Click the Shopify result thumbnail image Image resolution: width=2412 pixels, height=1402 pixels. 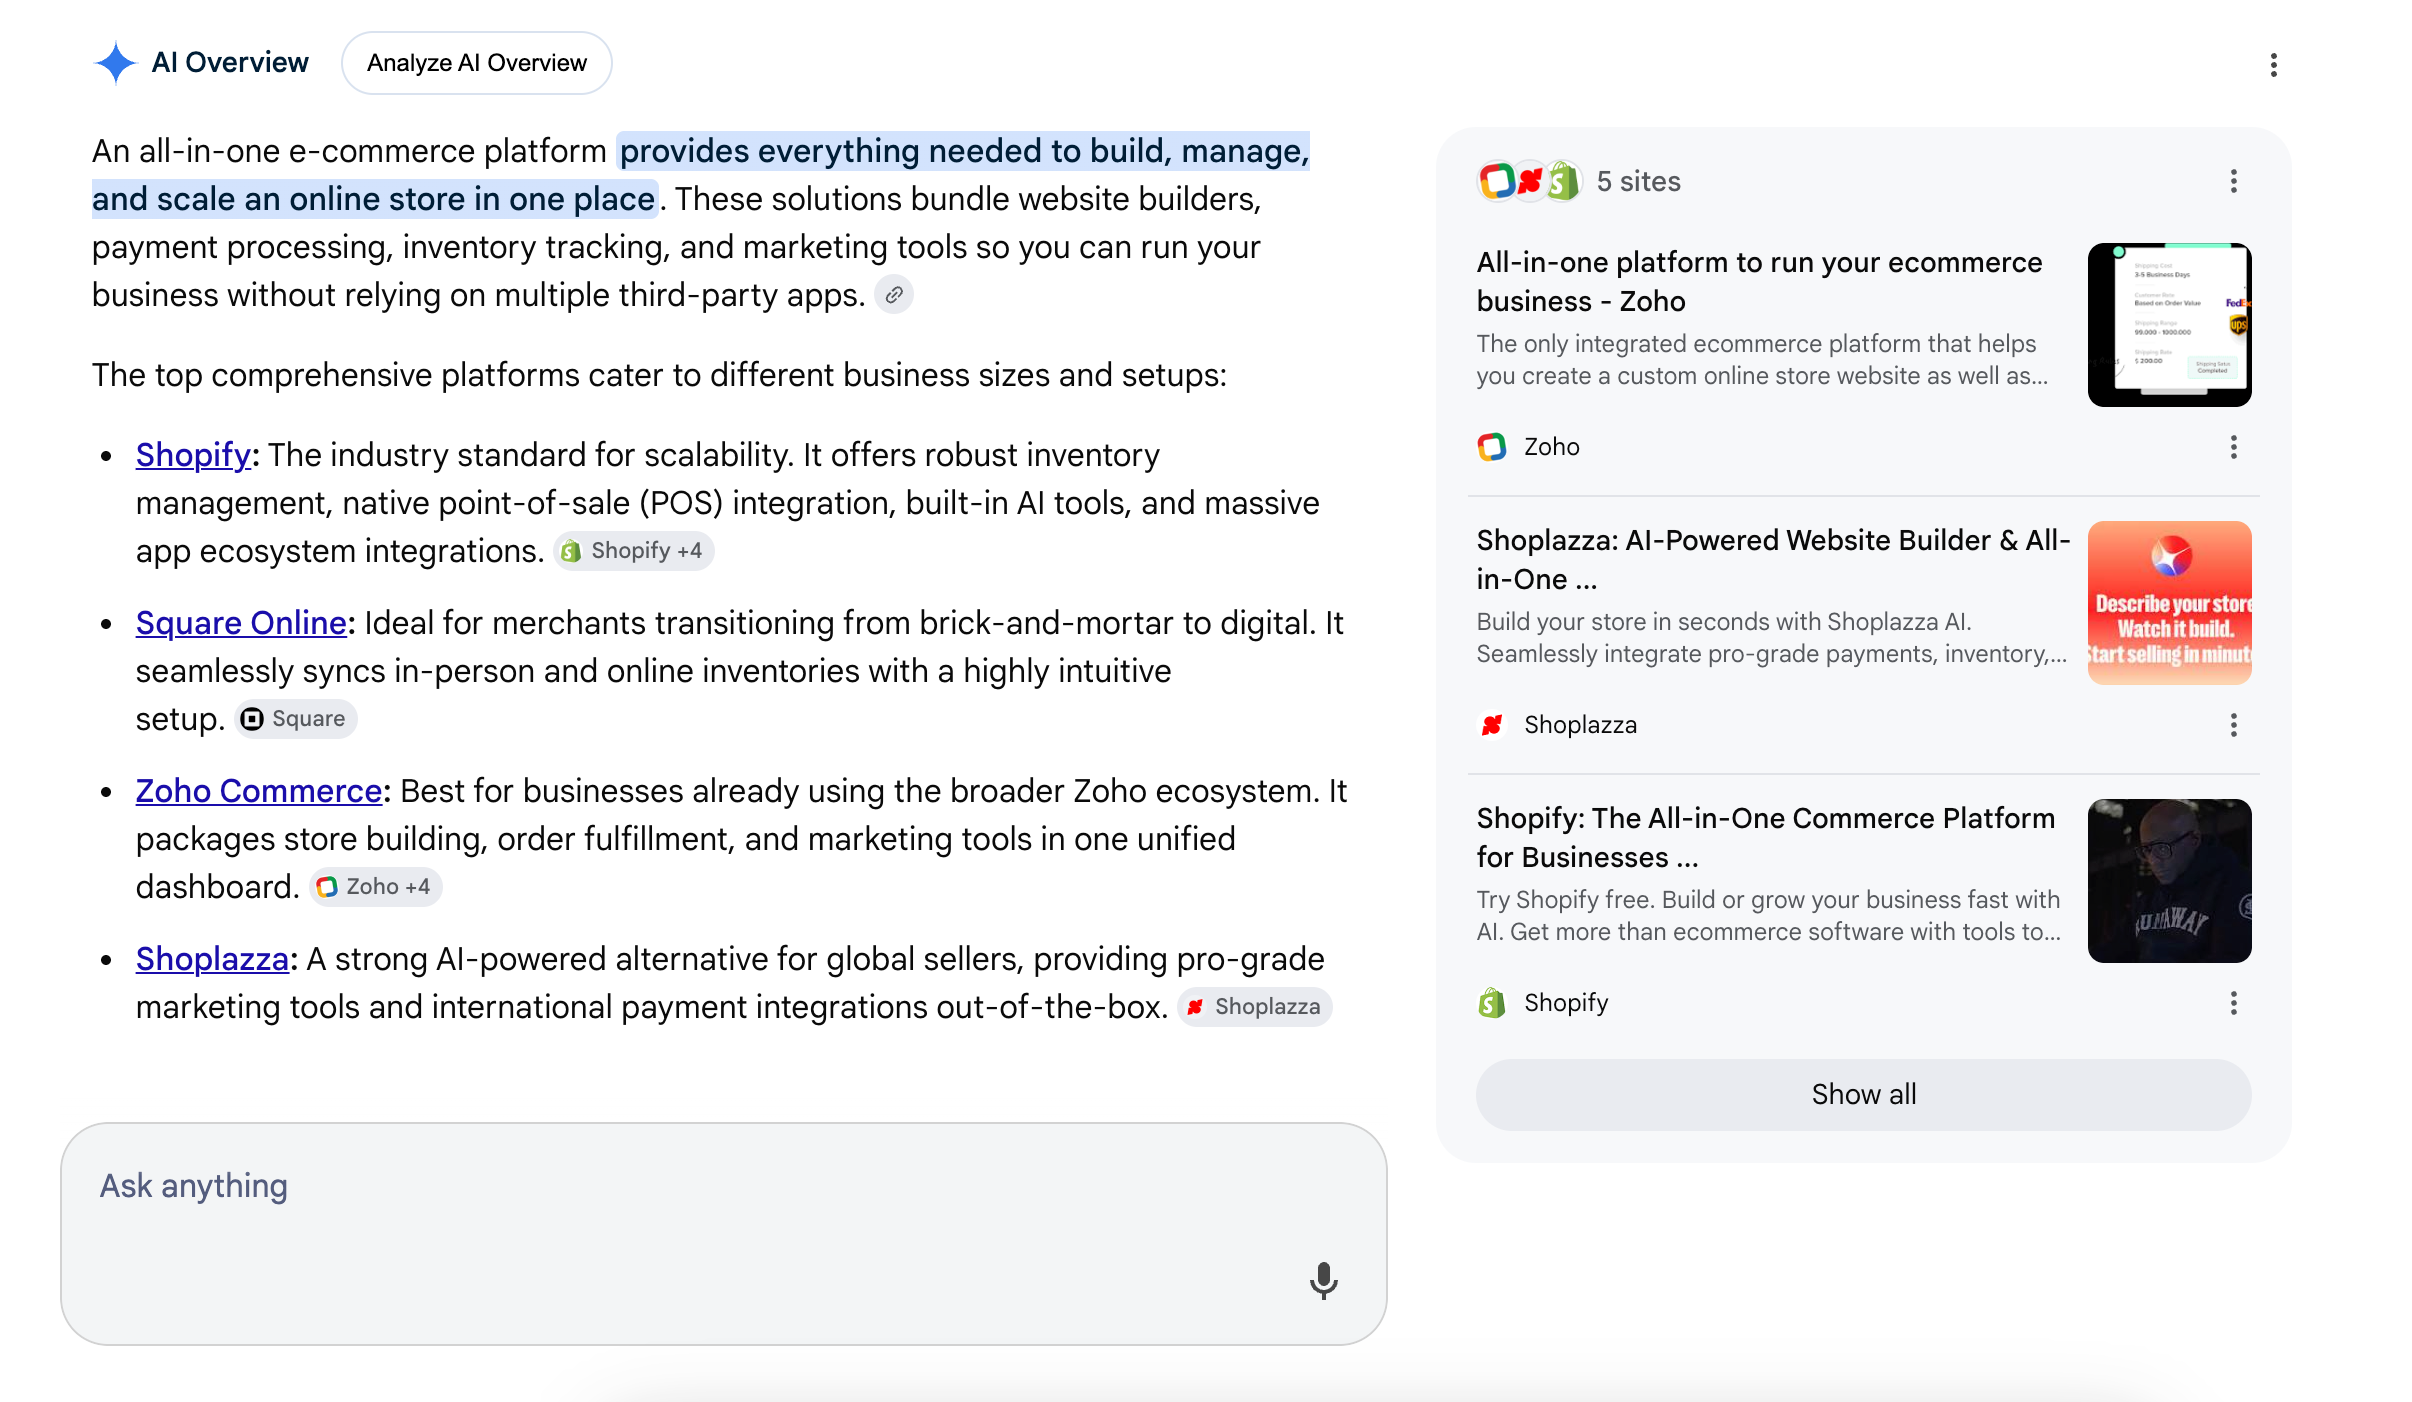tap(2170, 881)
